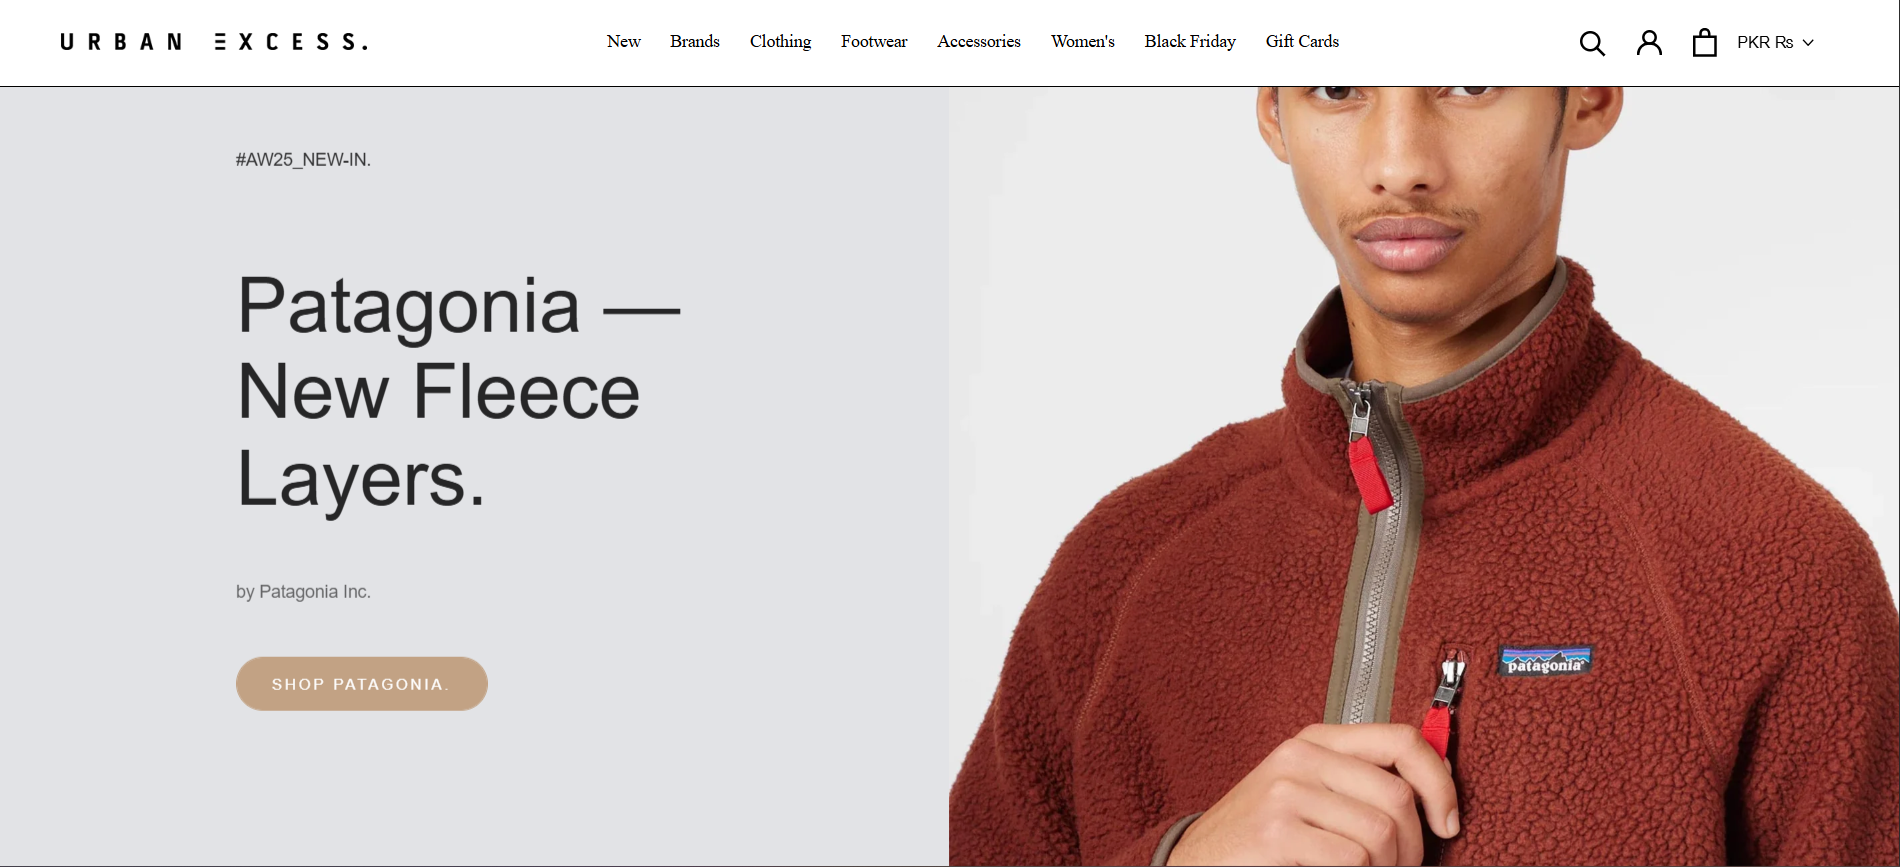
Task: Open the Footwear menu
Action: click(874, 41)
